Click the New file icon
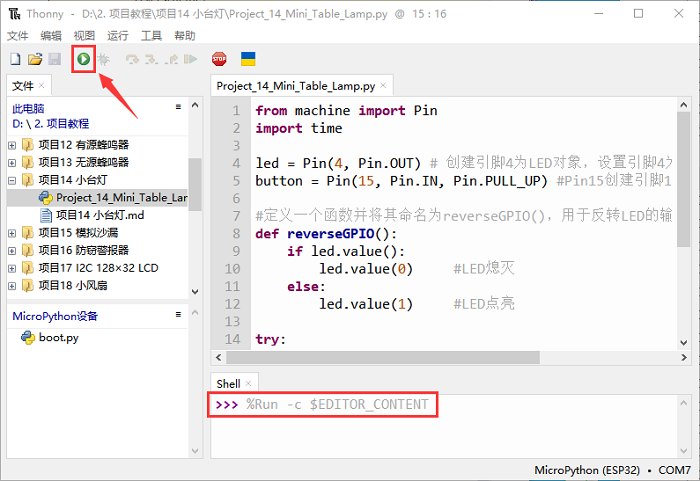The width and height of the screenshot is (700, 481). click(15, 60)
